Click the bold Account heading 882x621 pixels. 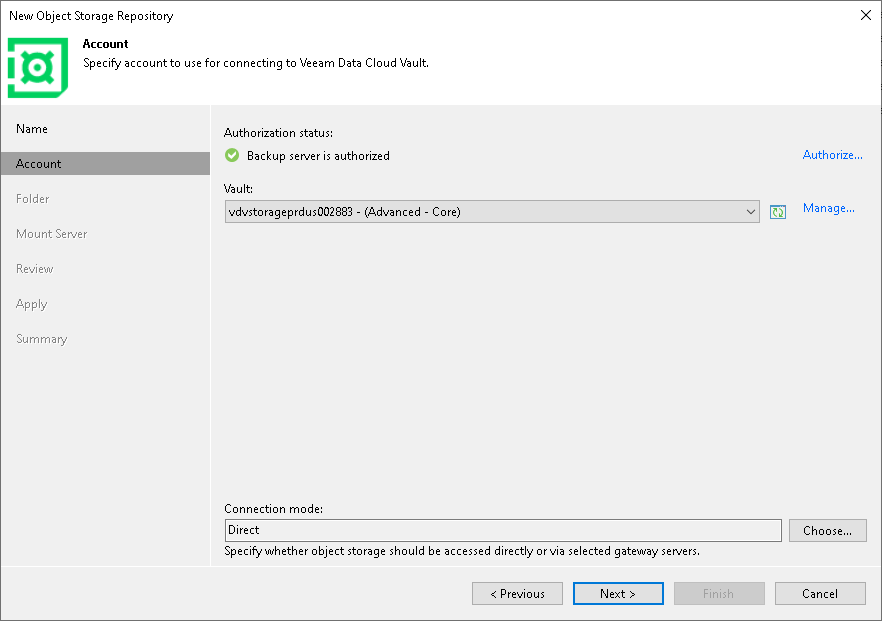(105, 44)
